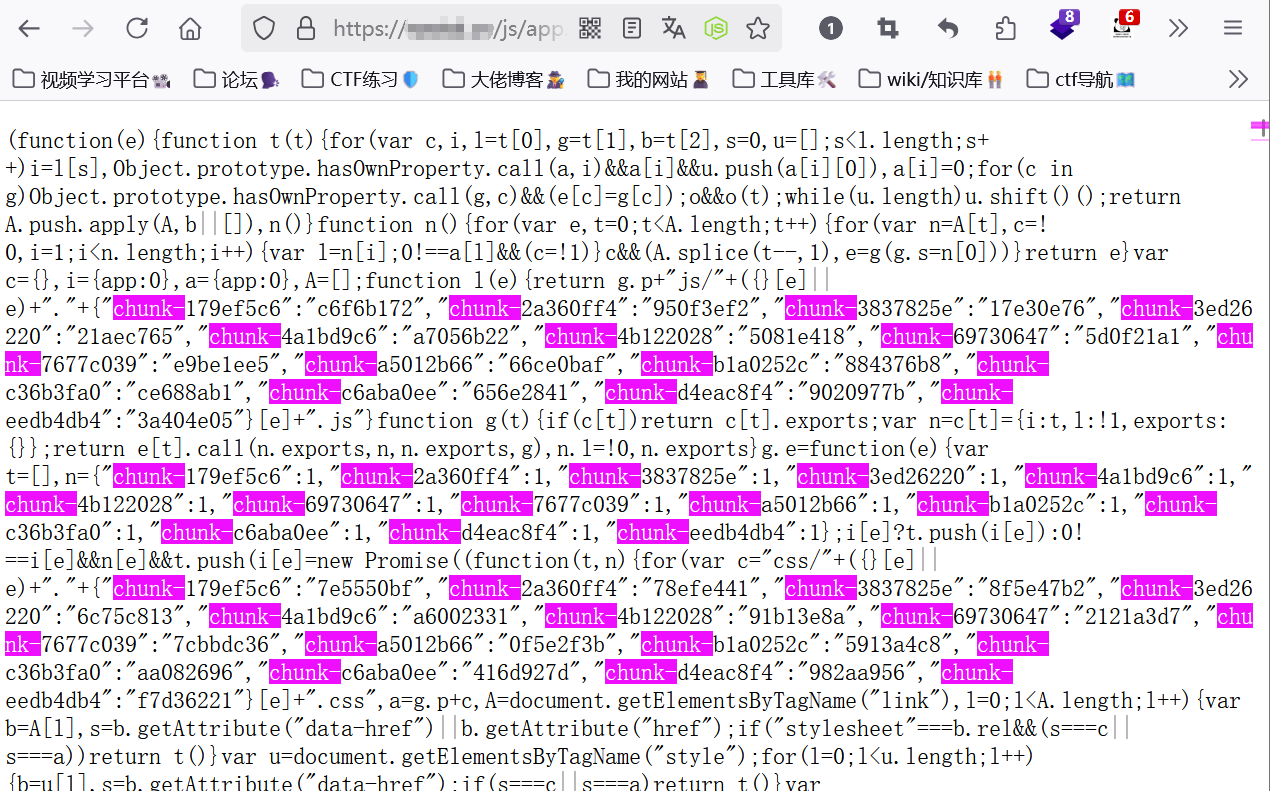1270x791 pixels.
Task: Translate this page with translate icon
Action: tap(674, 28)
